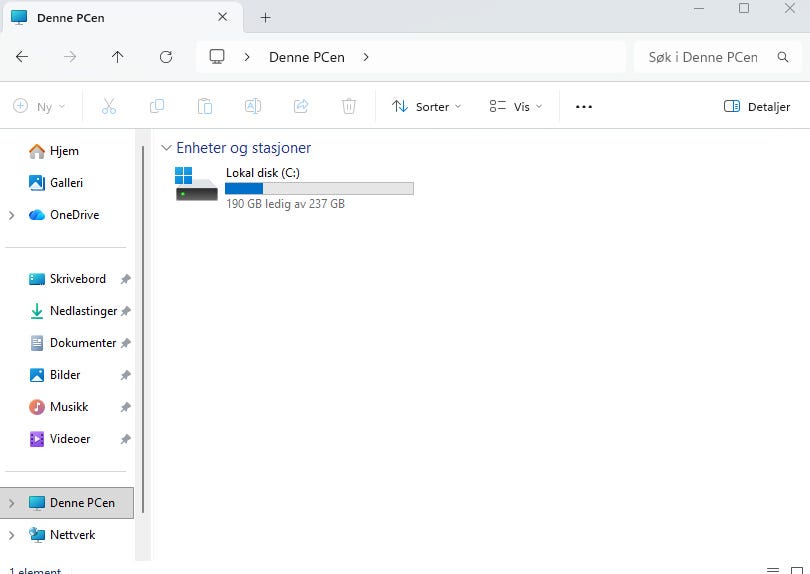This screenshot has width=810, height=574.
Task: Open the Ny new item dropdown
Action: click(x=39, y=106)
